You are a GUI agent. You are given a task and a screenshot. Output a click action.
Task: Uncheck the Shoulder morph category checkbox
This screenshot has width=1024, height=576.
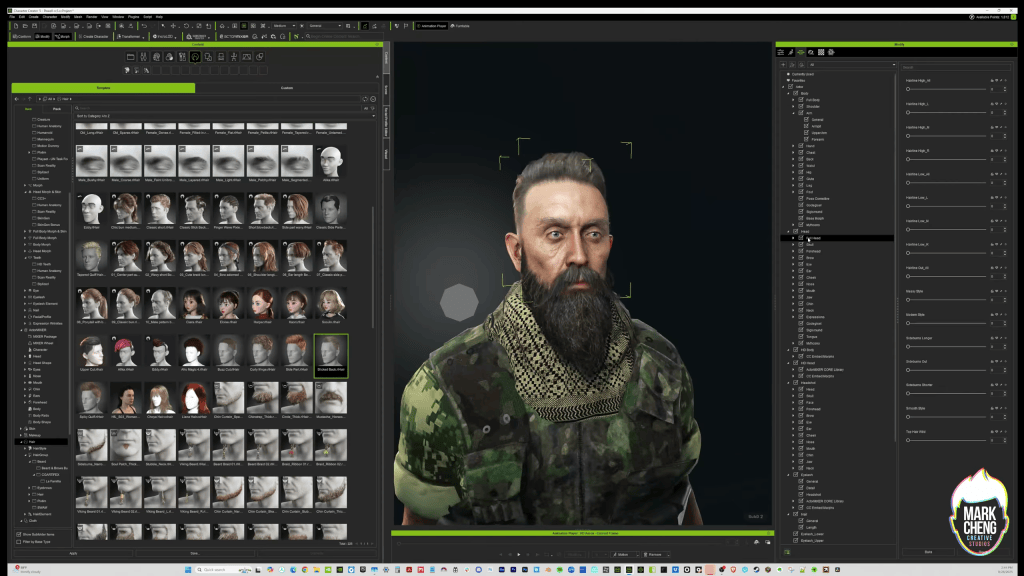click(x=801, y=106)
